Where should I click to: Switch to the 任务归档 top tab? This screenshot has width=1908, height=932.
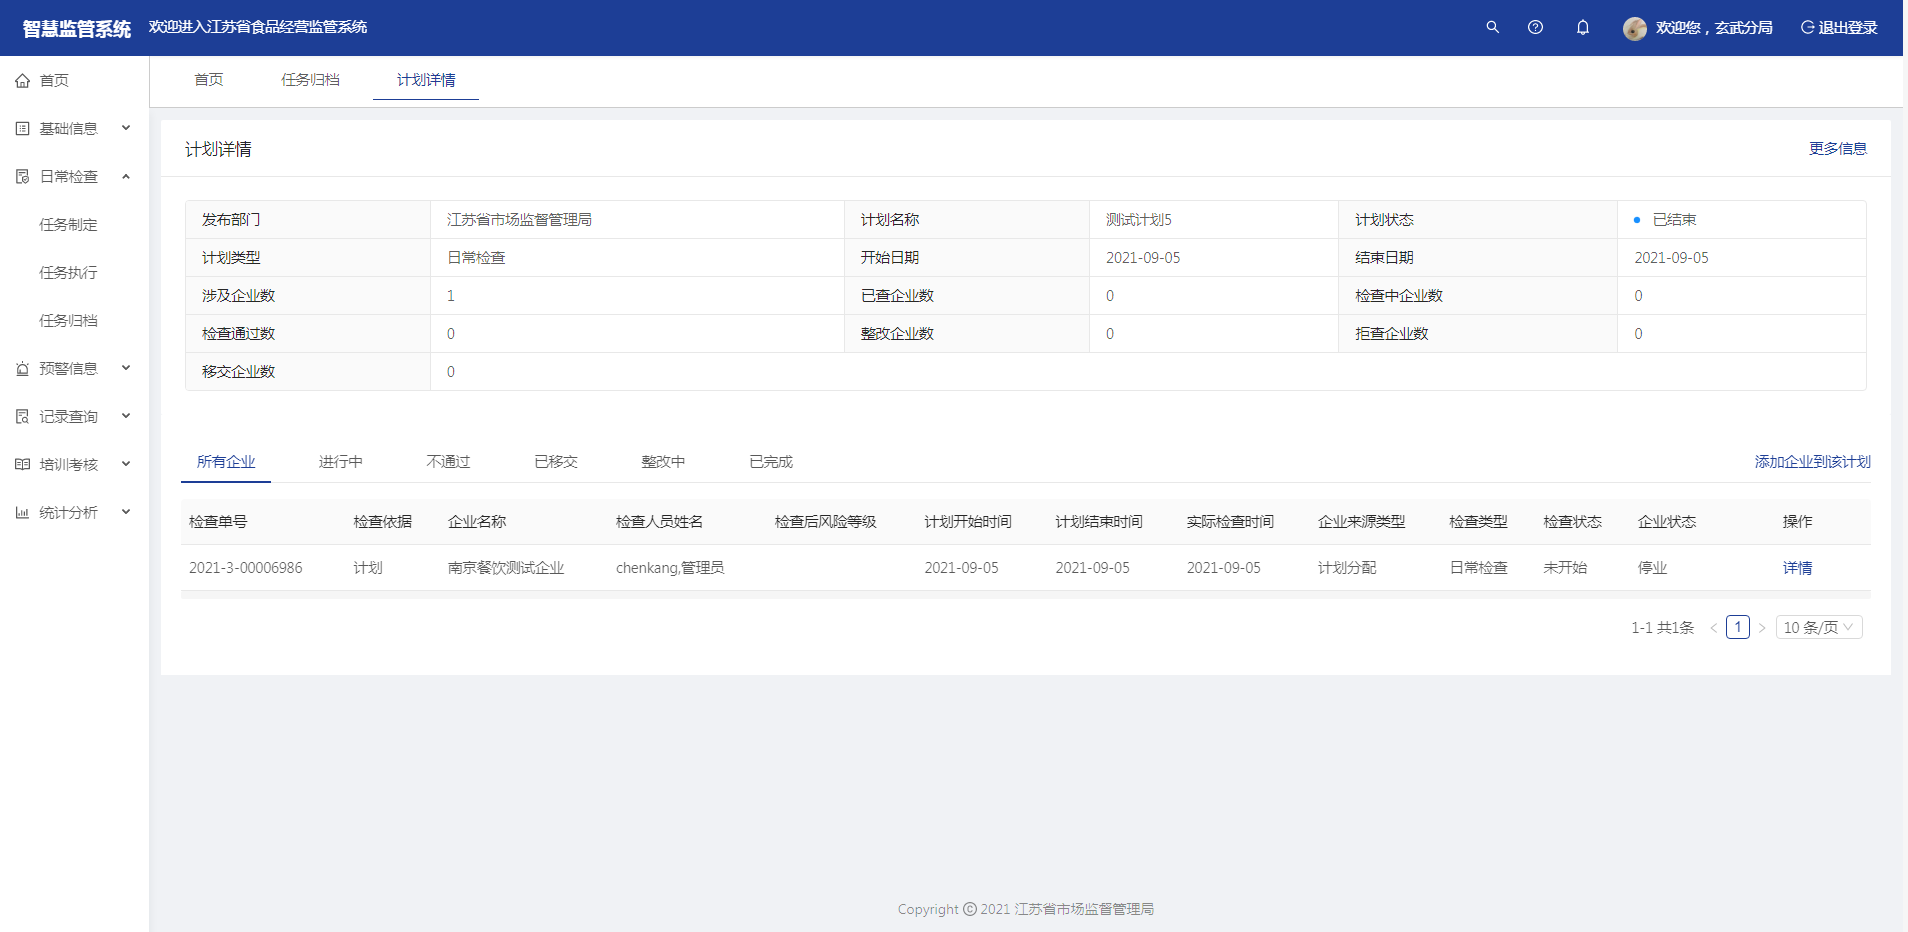click(x=310, y=80)
